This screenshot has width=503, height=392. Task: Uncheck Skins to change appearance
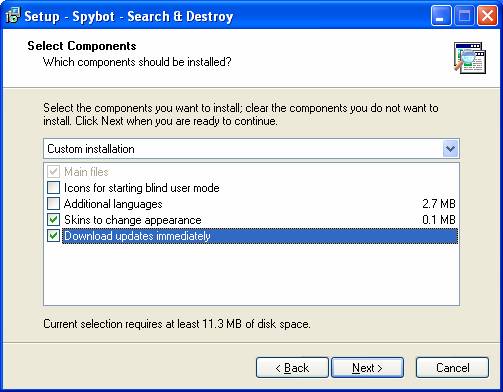pos(53,220)
